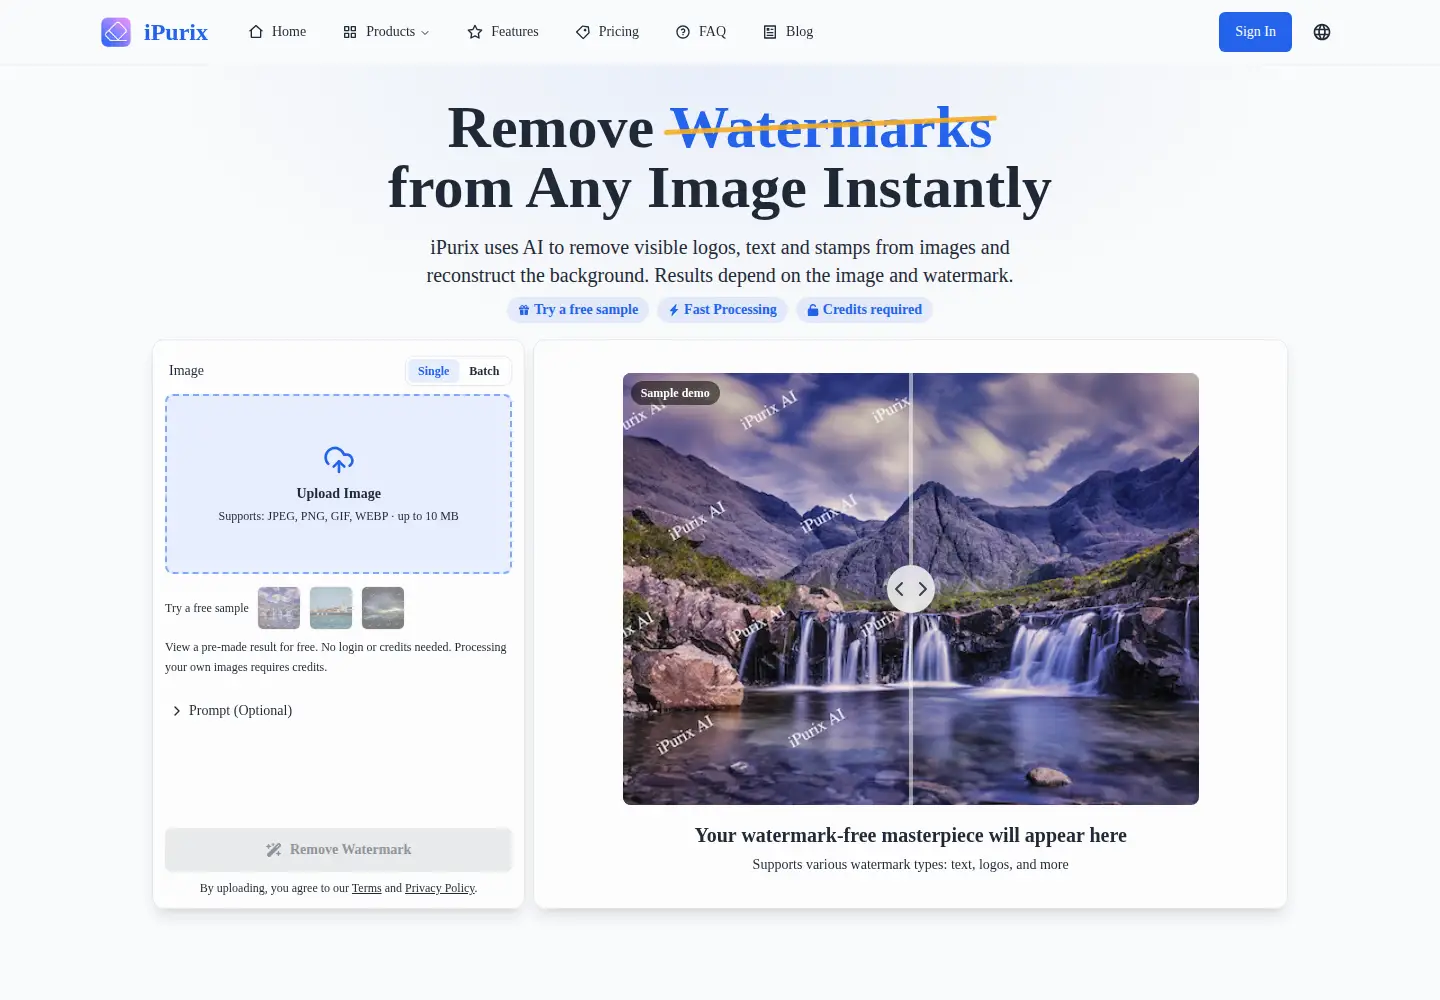Open the FAQ menu item
1440x1000 pixels.
coord(701,32)
